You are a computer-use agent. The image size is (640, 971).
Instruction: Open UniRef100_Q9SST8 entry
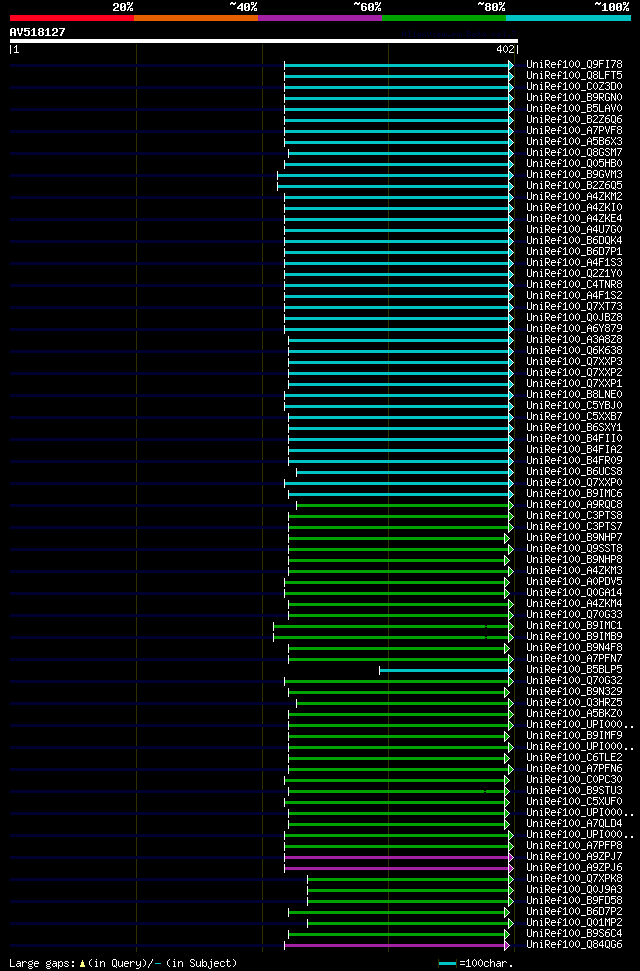[574, 549]
